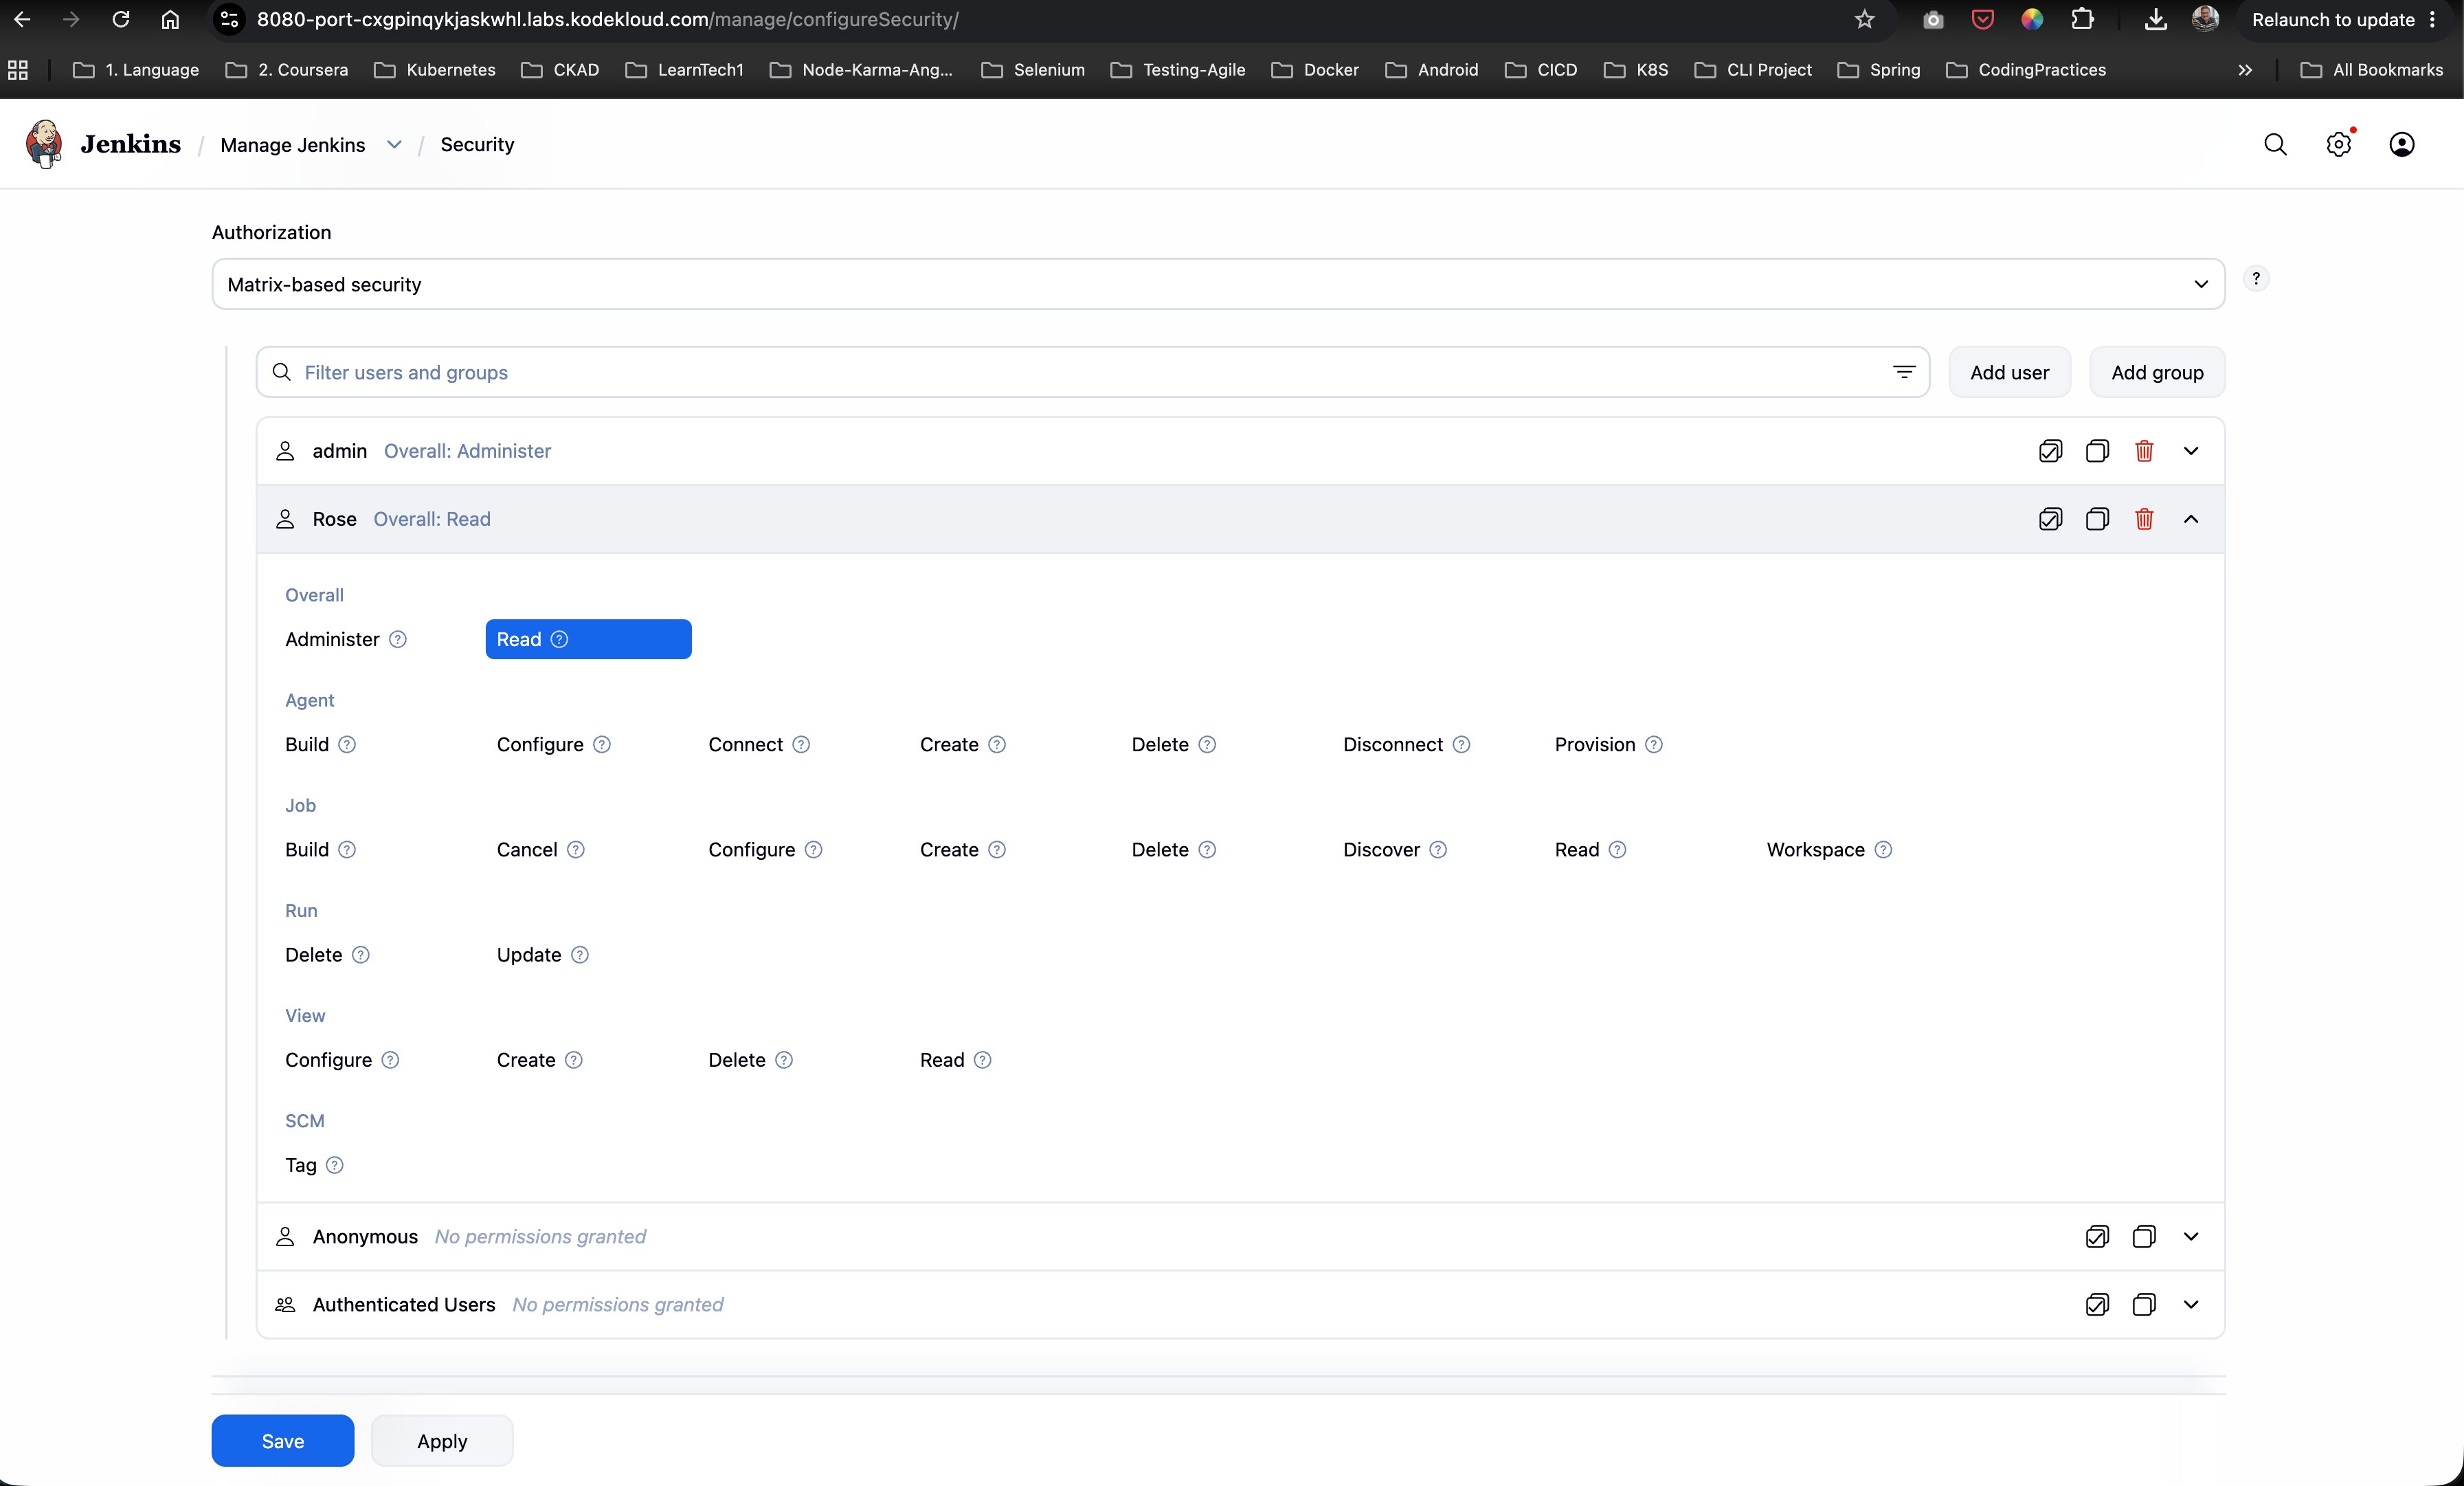The width and height of the screenshot is (2464, 1486).
Task: Click the Add user button
Action: [x=2009, y=372]
